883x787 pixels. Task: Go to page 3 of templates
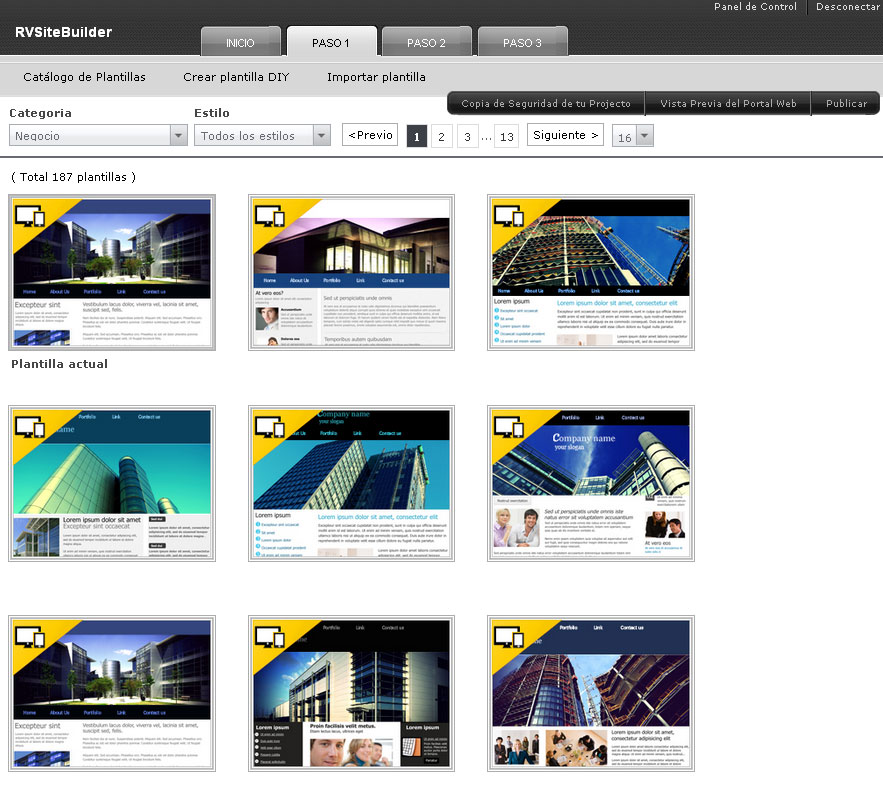click(x=467, y=136)
